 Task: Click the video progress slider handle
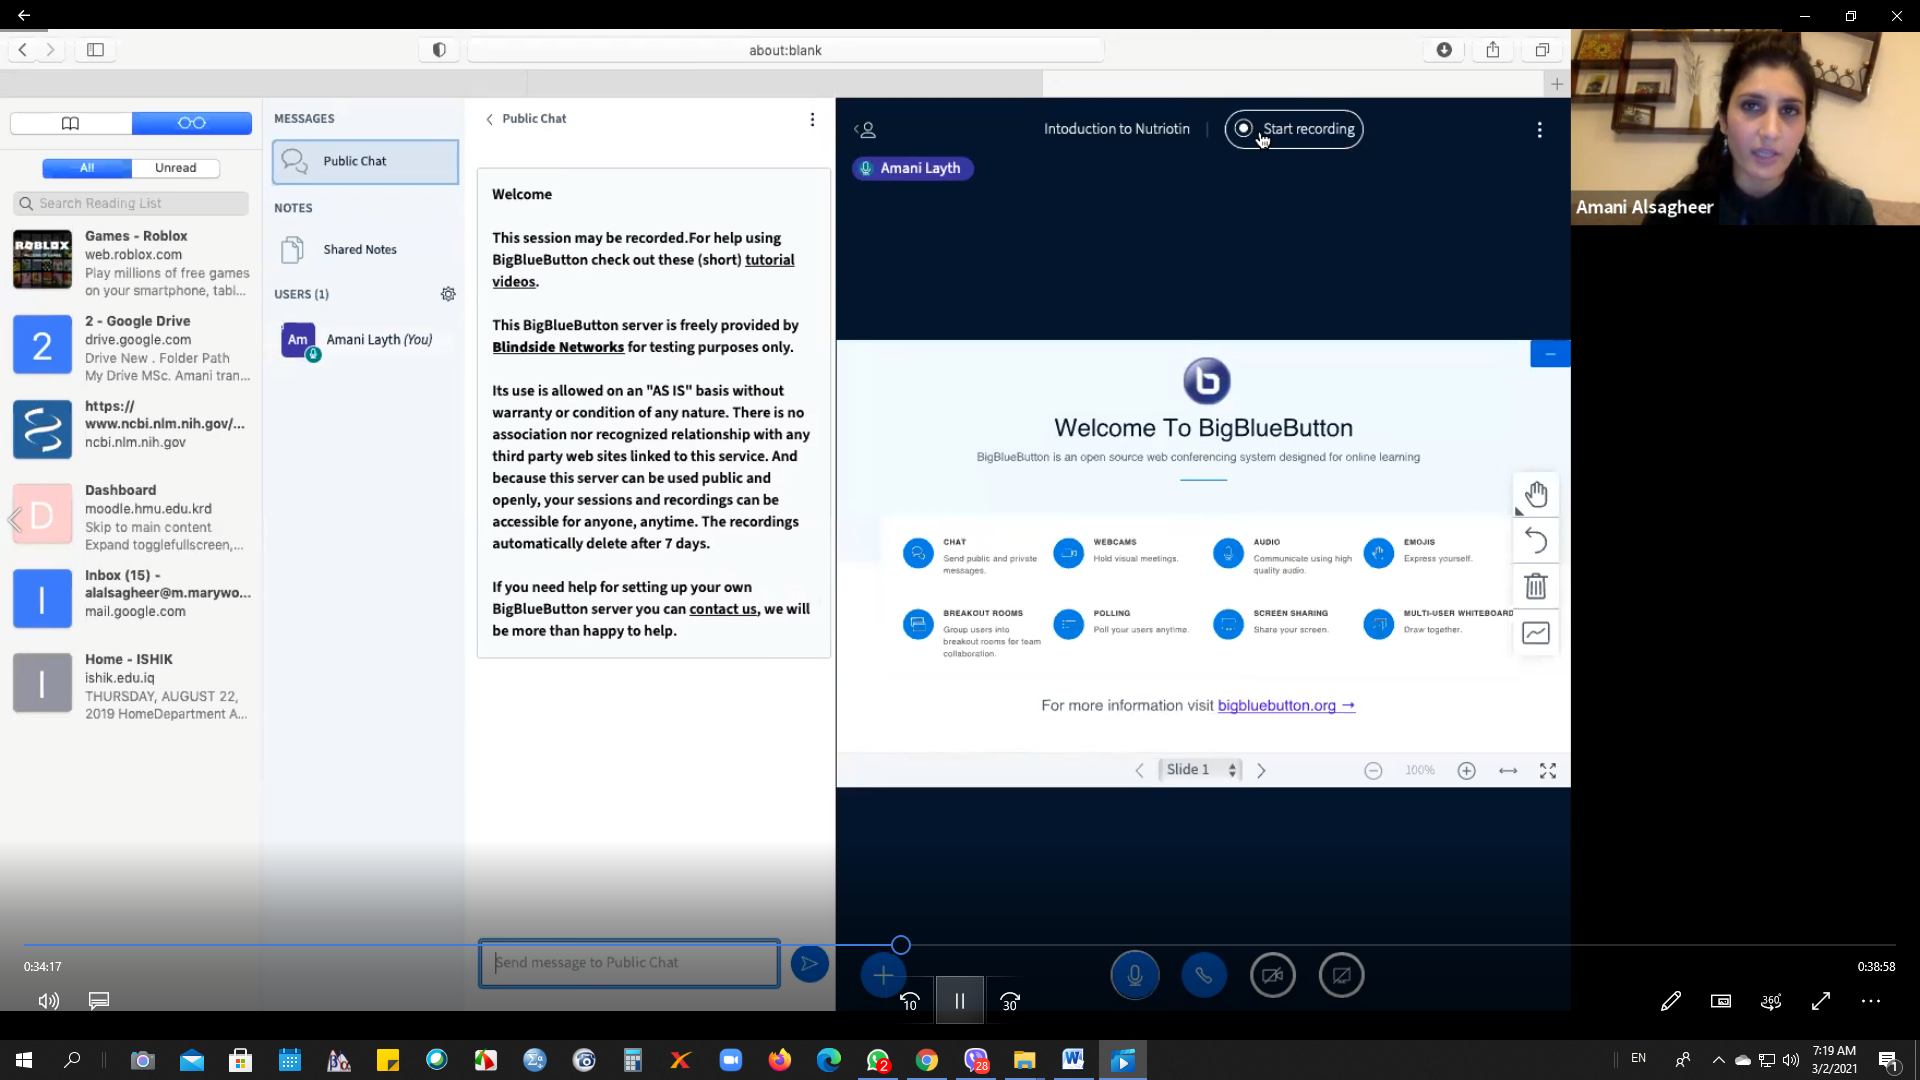(901, 945)
